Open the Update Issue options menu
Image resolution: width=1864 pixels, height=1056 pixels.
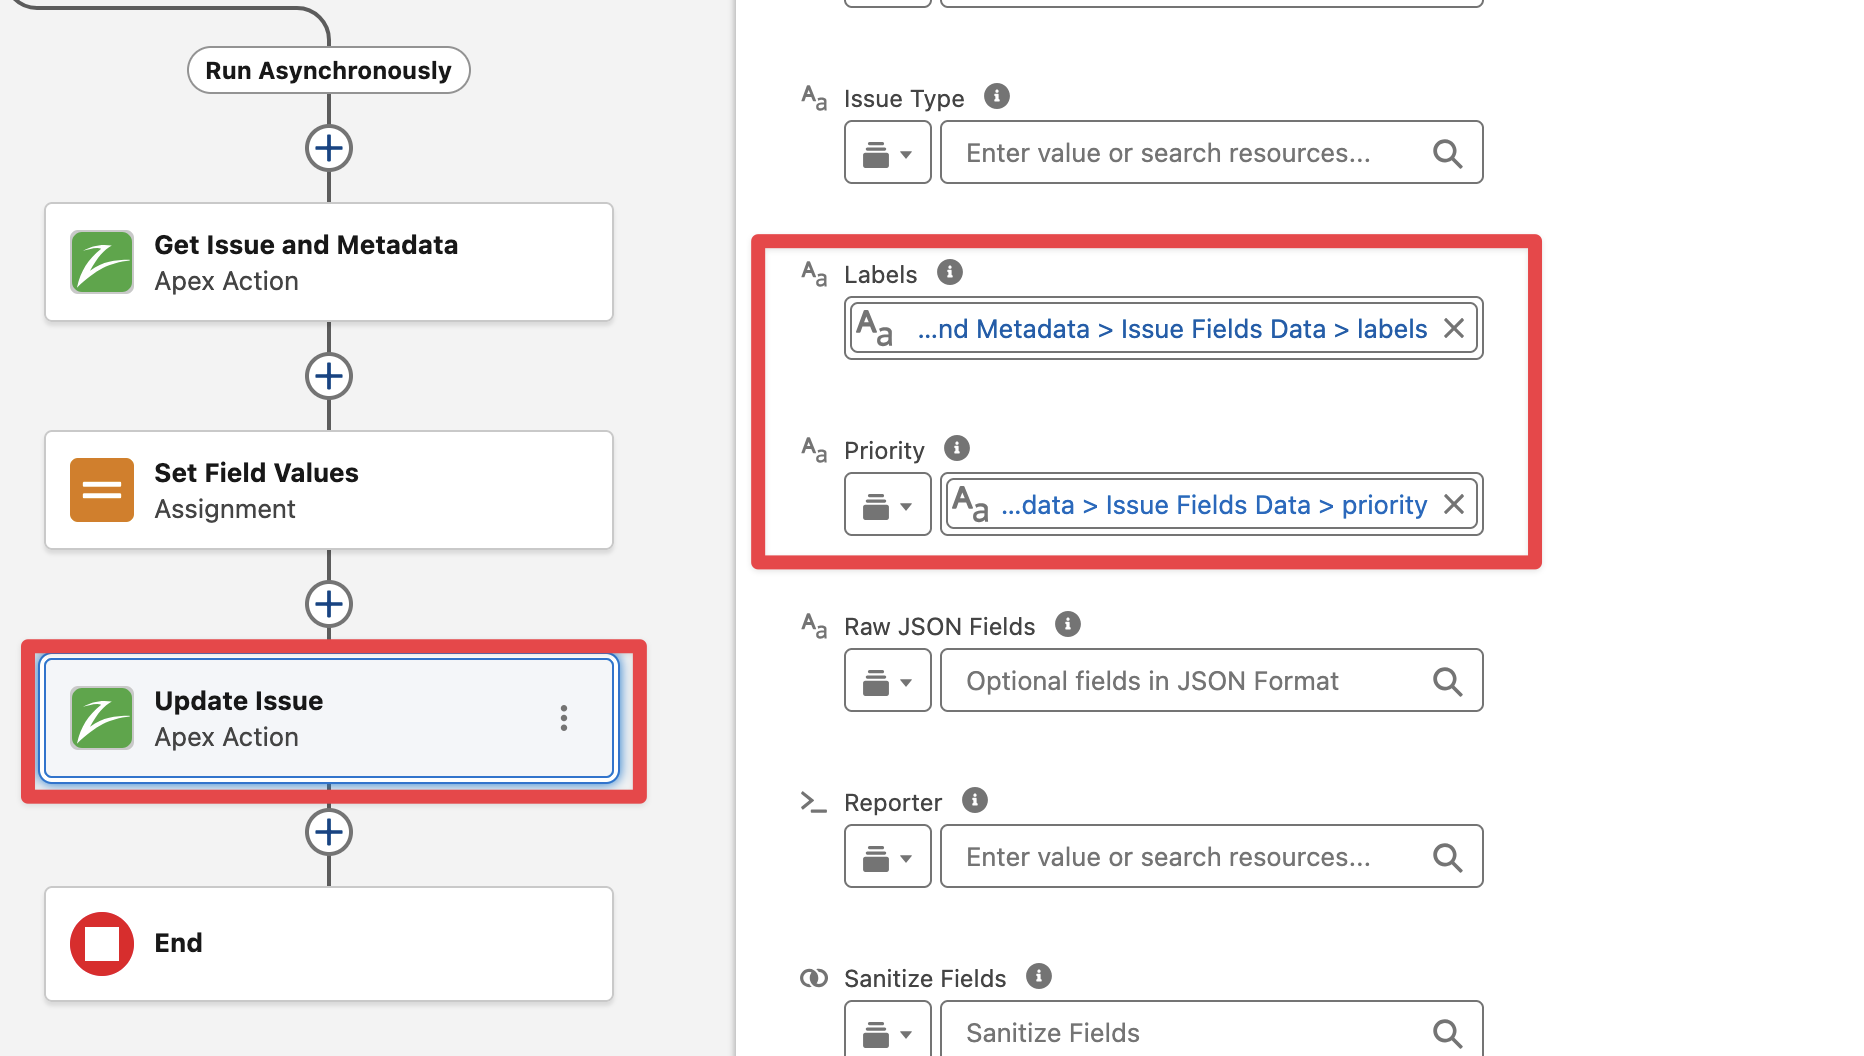[564, 718]
